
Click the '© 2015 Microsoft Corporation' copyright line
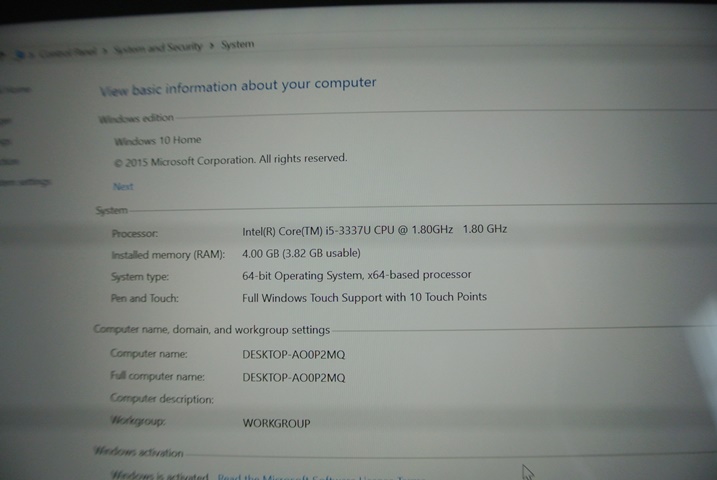[x=230, y=160]
